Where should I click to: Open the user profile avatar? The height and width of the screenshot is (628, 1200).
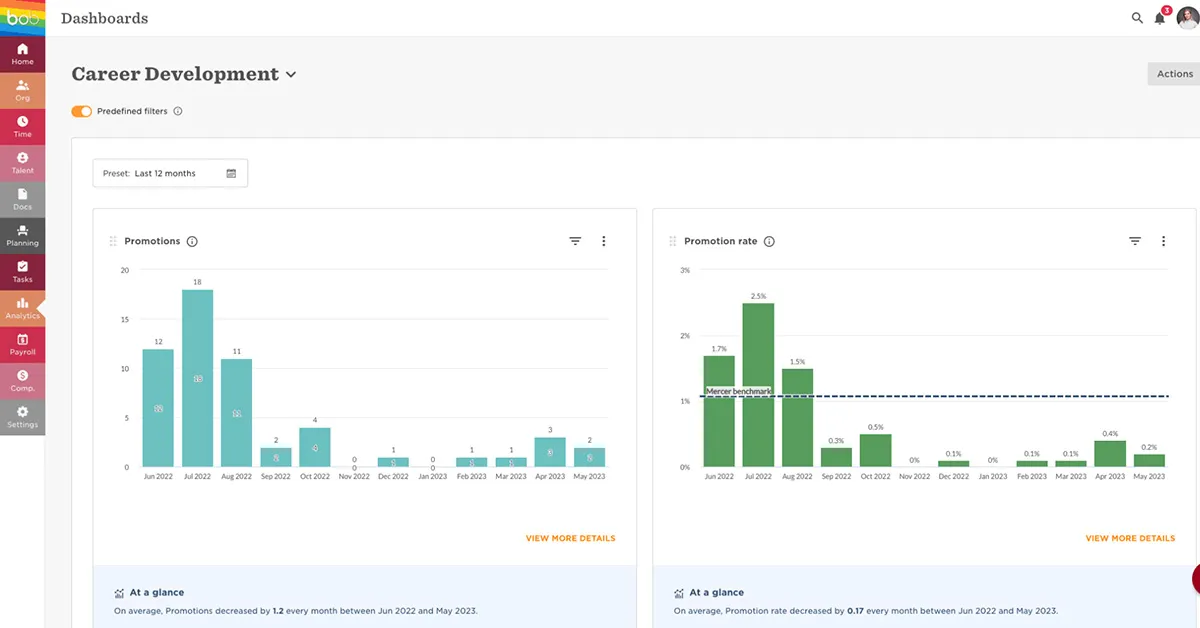pos(1186,18)
